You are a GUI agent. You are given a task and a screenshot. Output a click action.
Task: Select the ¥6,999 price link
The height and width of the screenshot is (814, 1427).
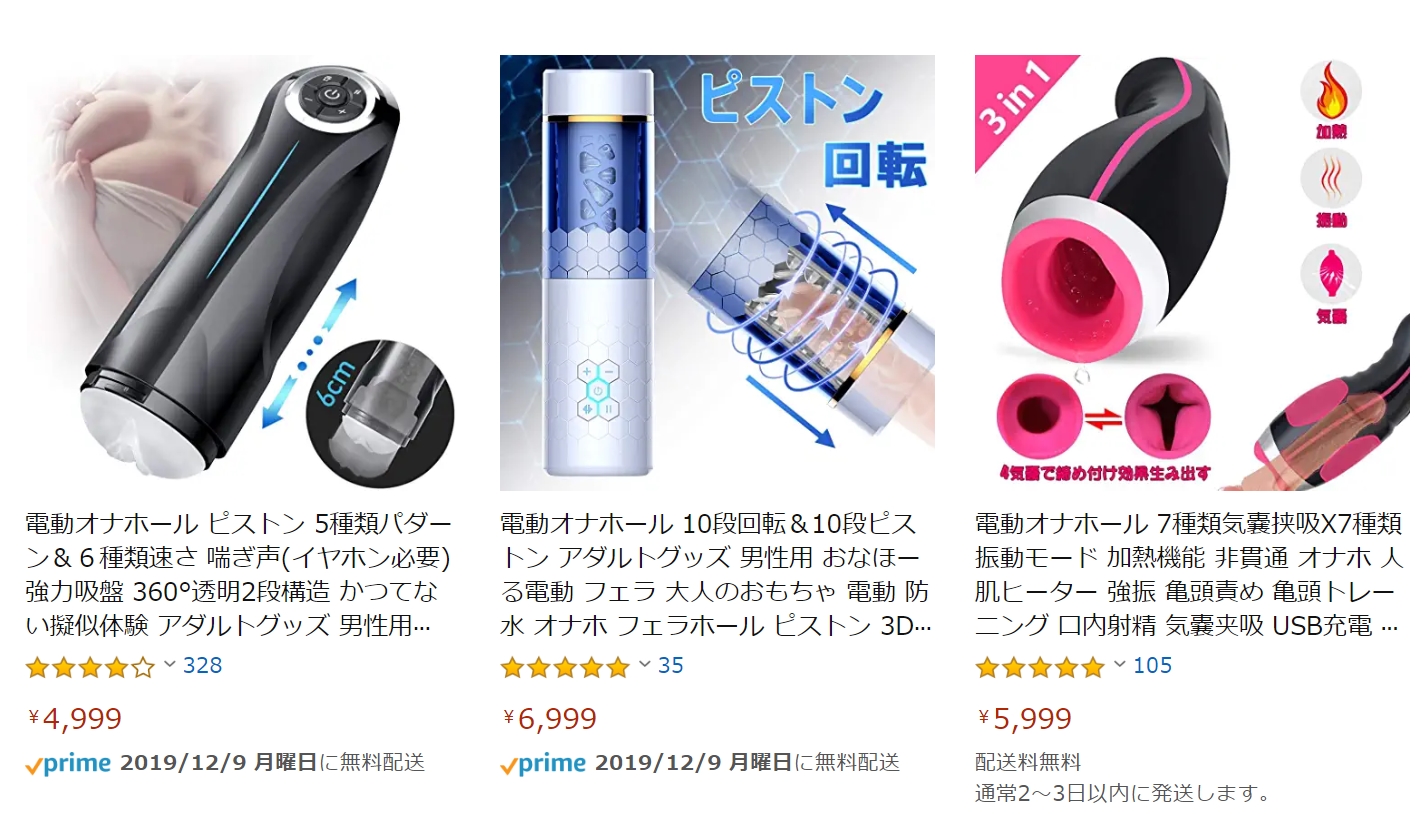tap(550, 718)
